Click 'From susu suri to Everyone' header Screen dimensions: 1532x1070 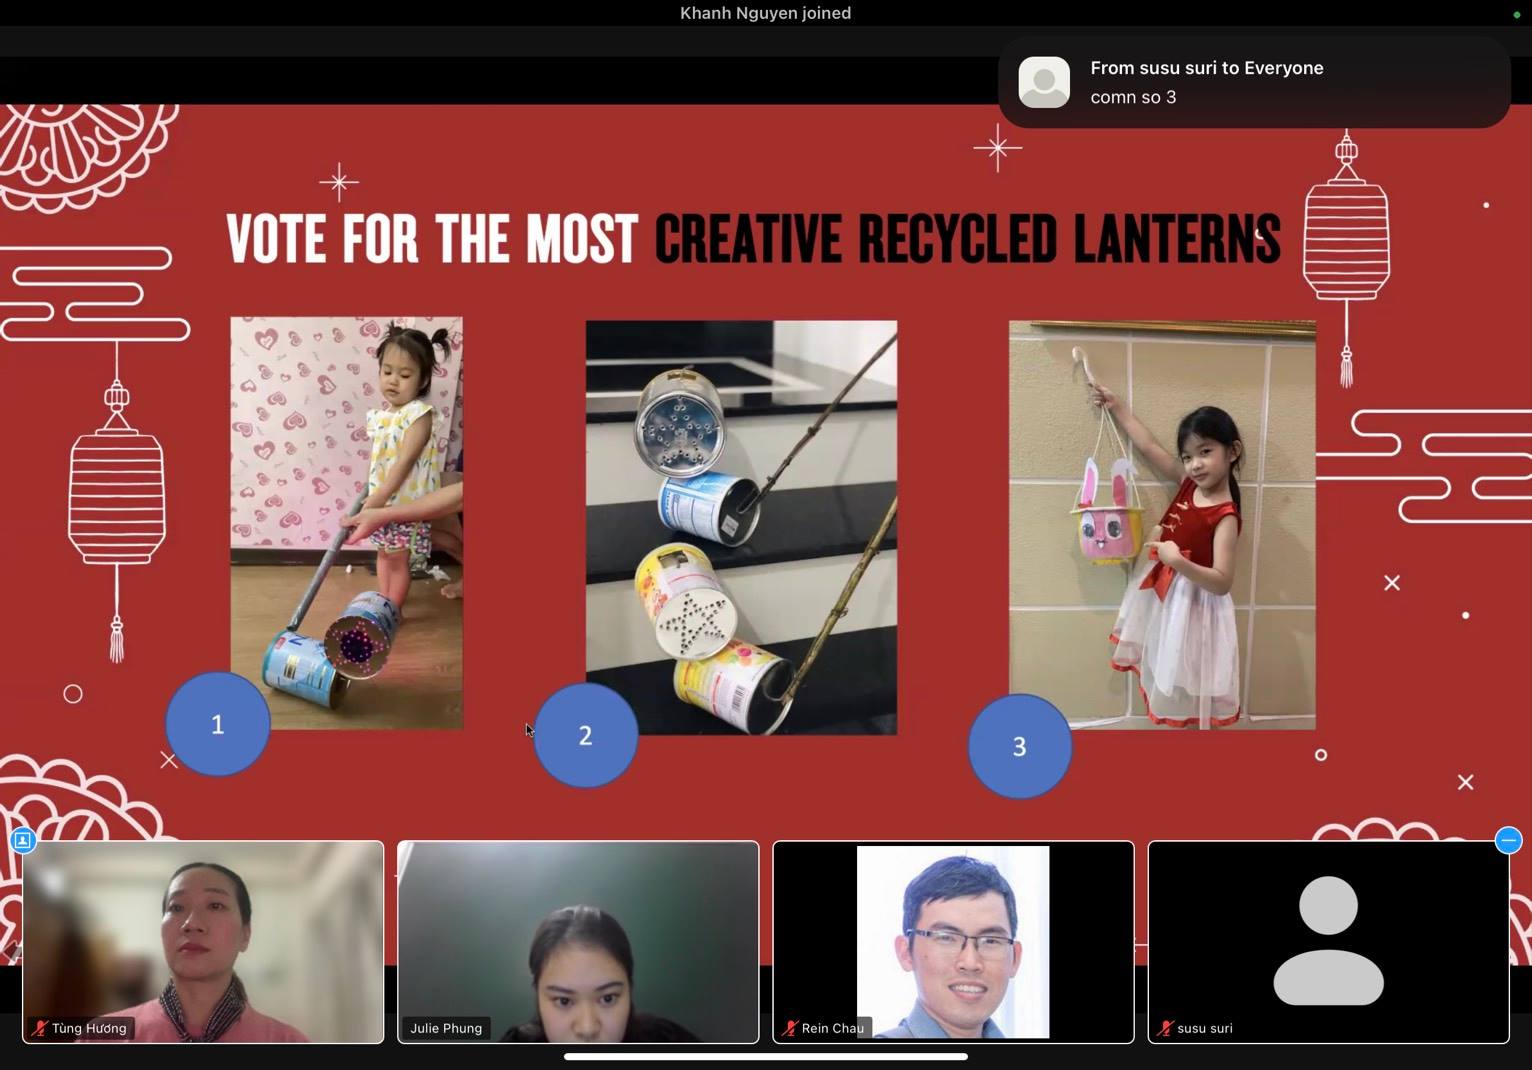coord(1207,68)
